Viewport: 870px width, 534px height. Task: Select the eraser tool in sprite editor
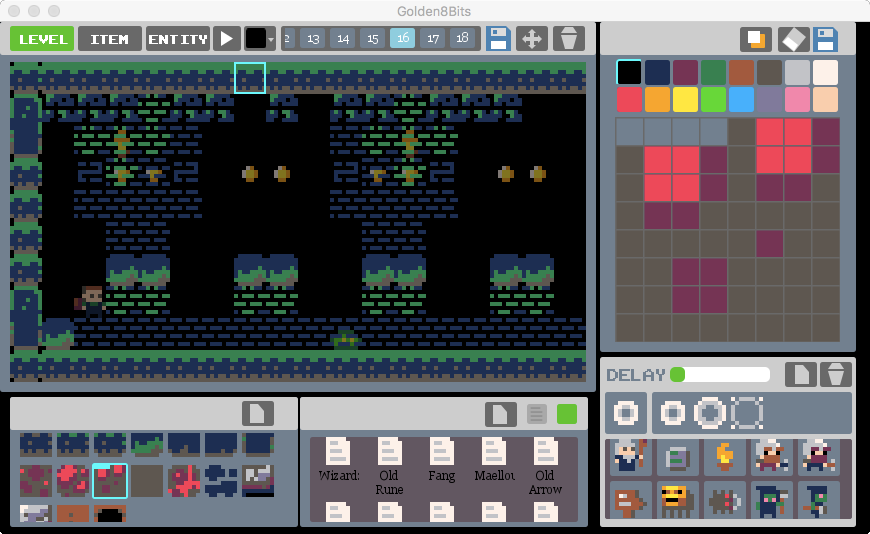[x=792, y=39]
